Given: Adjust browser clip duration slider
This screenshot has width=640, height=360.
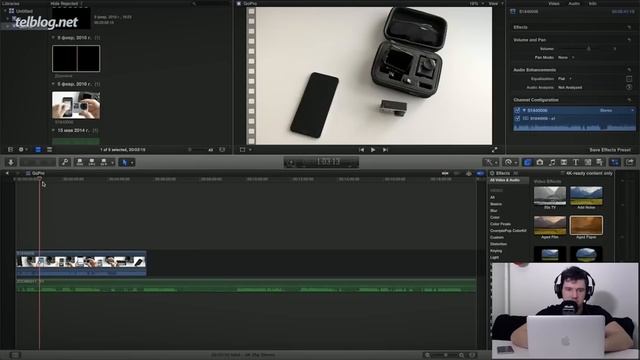Looking at the screenshot, I should (189, 150).
